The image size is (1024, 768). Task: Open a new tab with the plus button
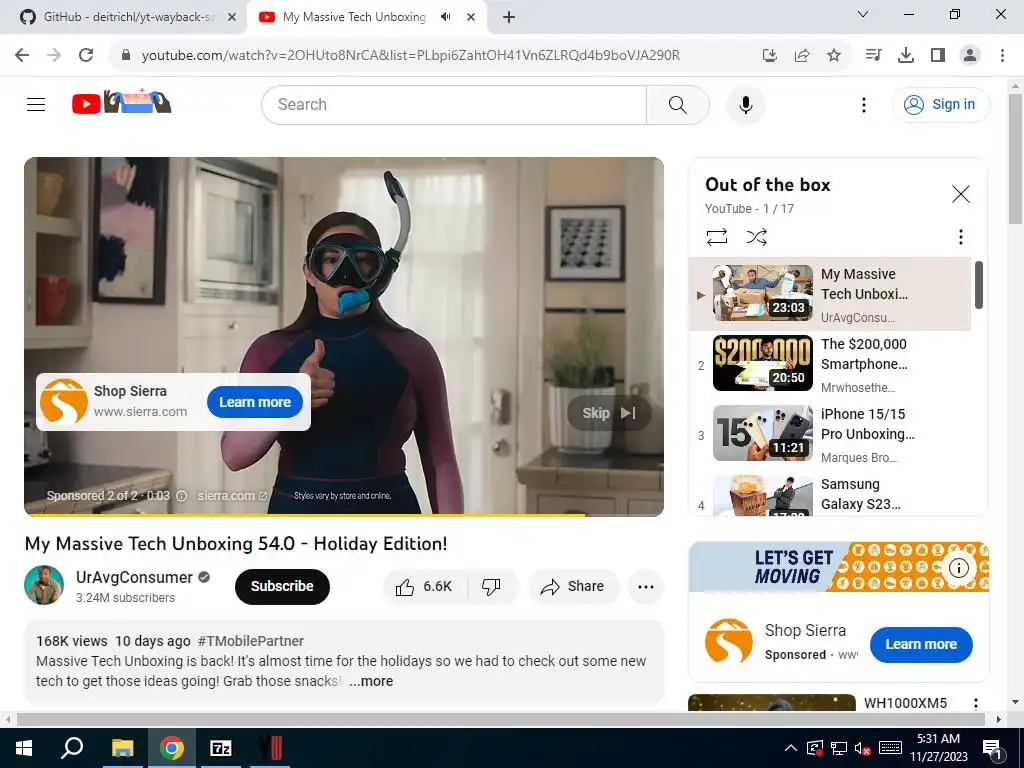(509, 17)
